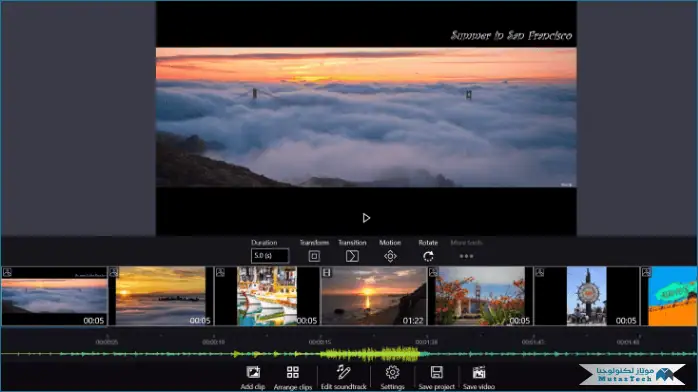Click the Add clip icon
The height and width of the screenshot is (392, 698).
coord(253,372)
